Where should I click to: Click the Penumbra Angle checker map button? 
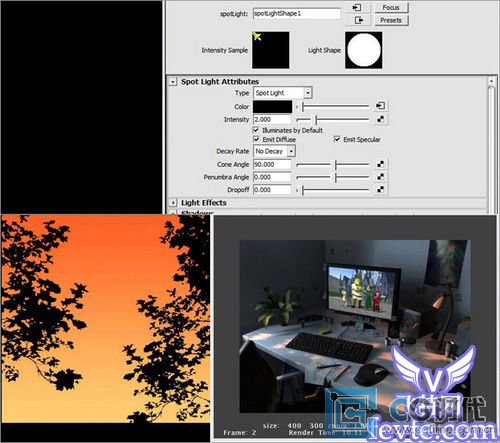click(x=380, y=177)
